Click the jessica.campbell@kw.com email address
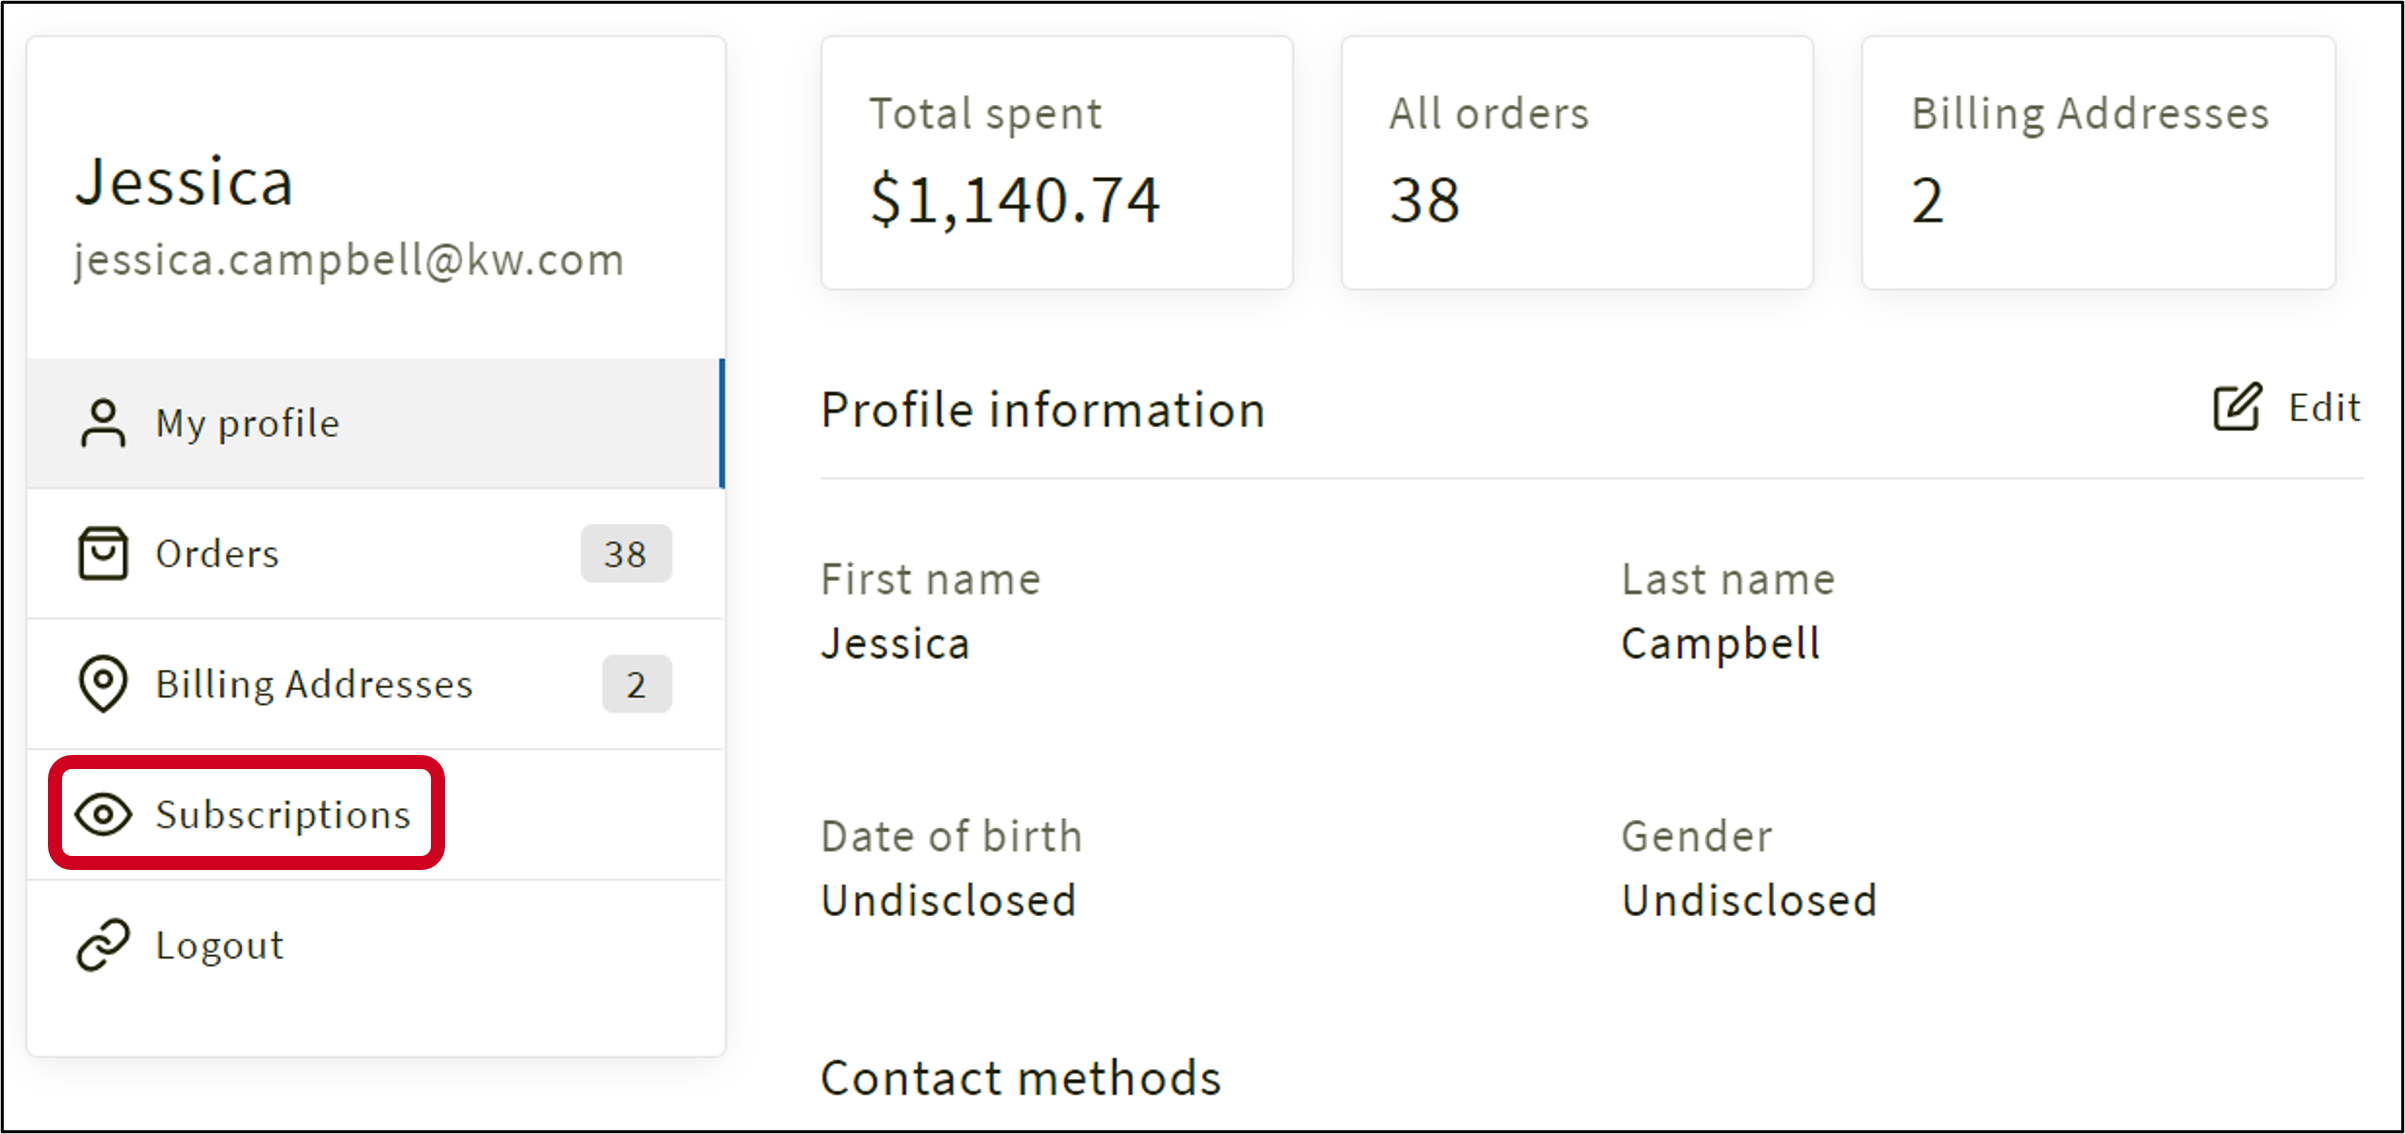The height and width of the screenshot is (1134, 2405). tap(349, 260)
